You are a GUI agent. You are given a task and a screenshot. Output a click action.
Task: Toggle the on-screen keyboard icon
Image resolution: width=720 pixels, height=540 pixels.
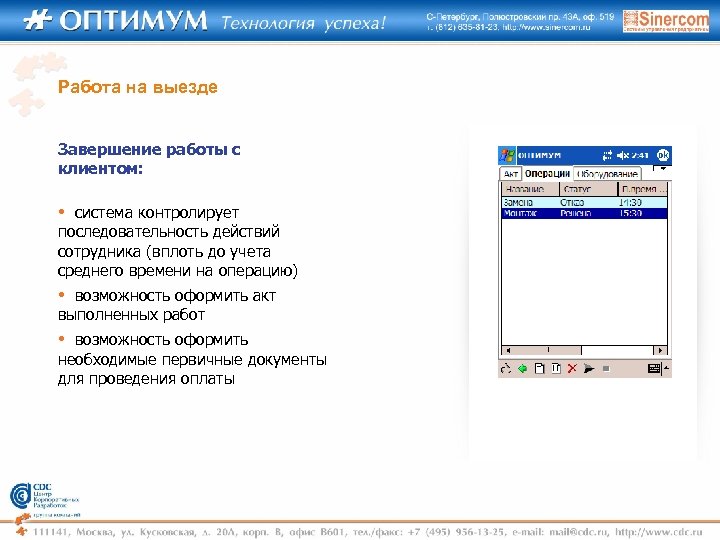[x=653, y=368]
